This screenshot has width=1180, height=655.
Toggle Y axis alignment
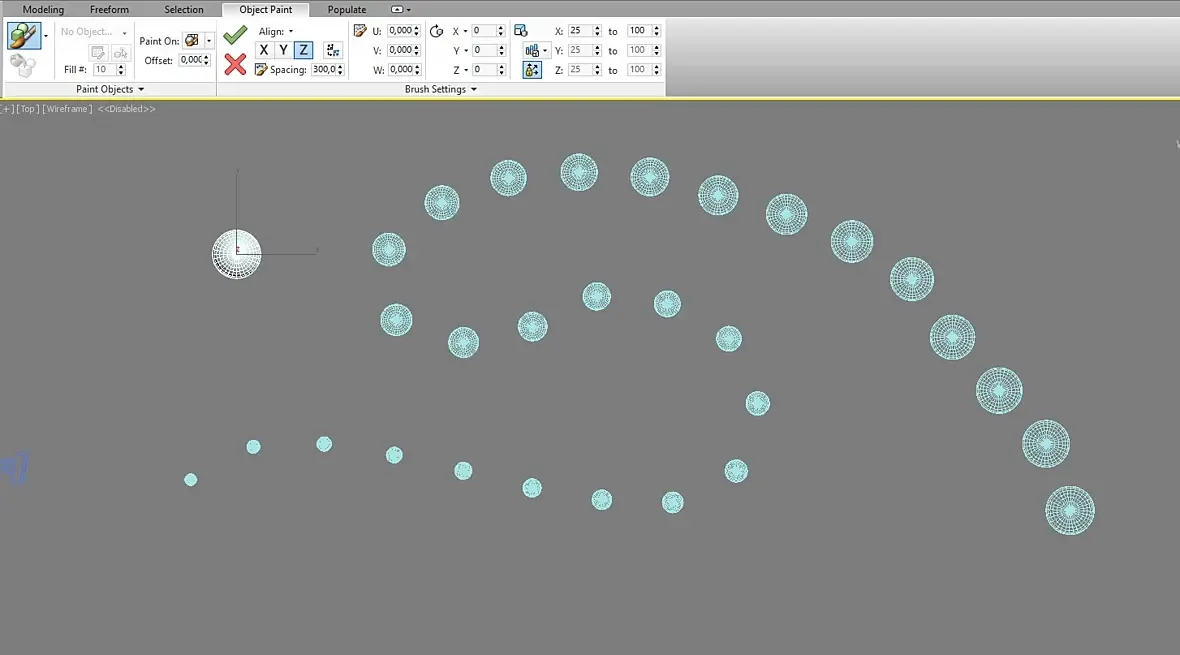283,50
